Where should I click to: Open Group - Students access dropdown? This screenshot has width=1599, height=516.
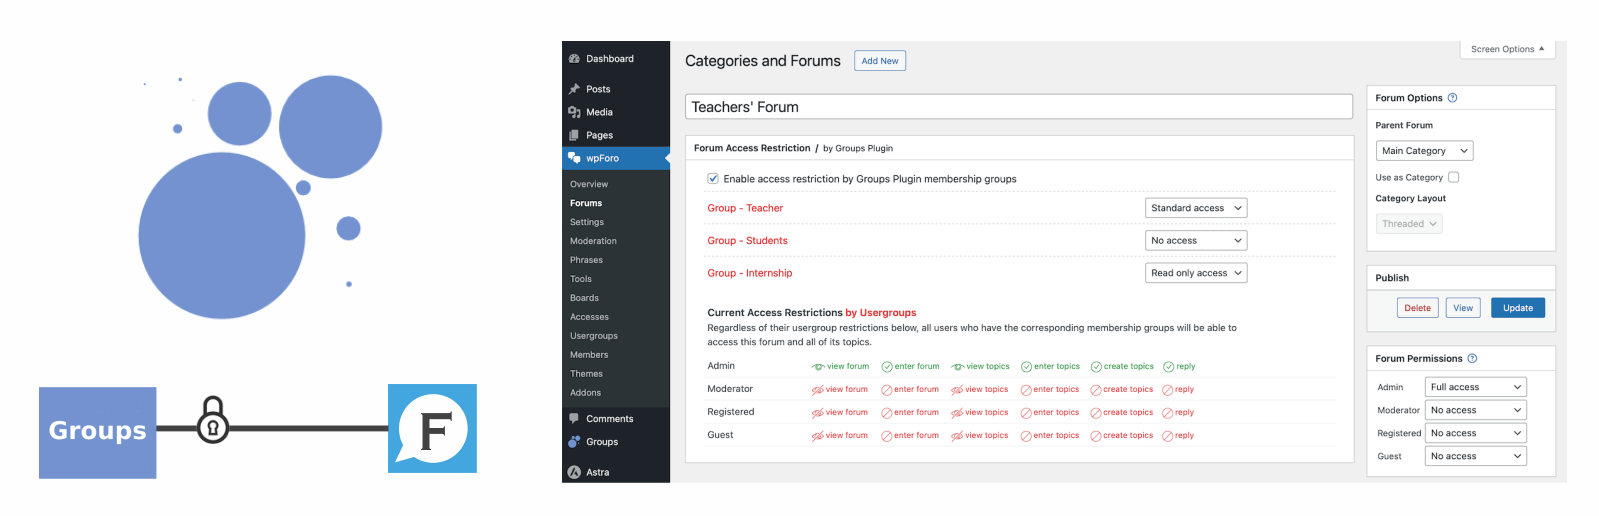(x=1195, y=241)
